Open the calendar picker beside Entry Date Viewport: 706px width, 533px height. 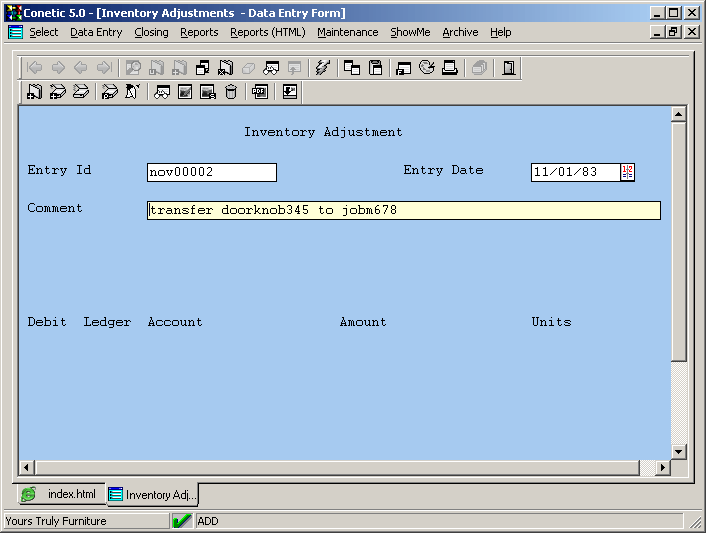point(627,172)
